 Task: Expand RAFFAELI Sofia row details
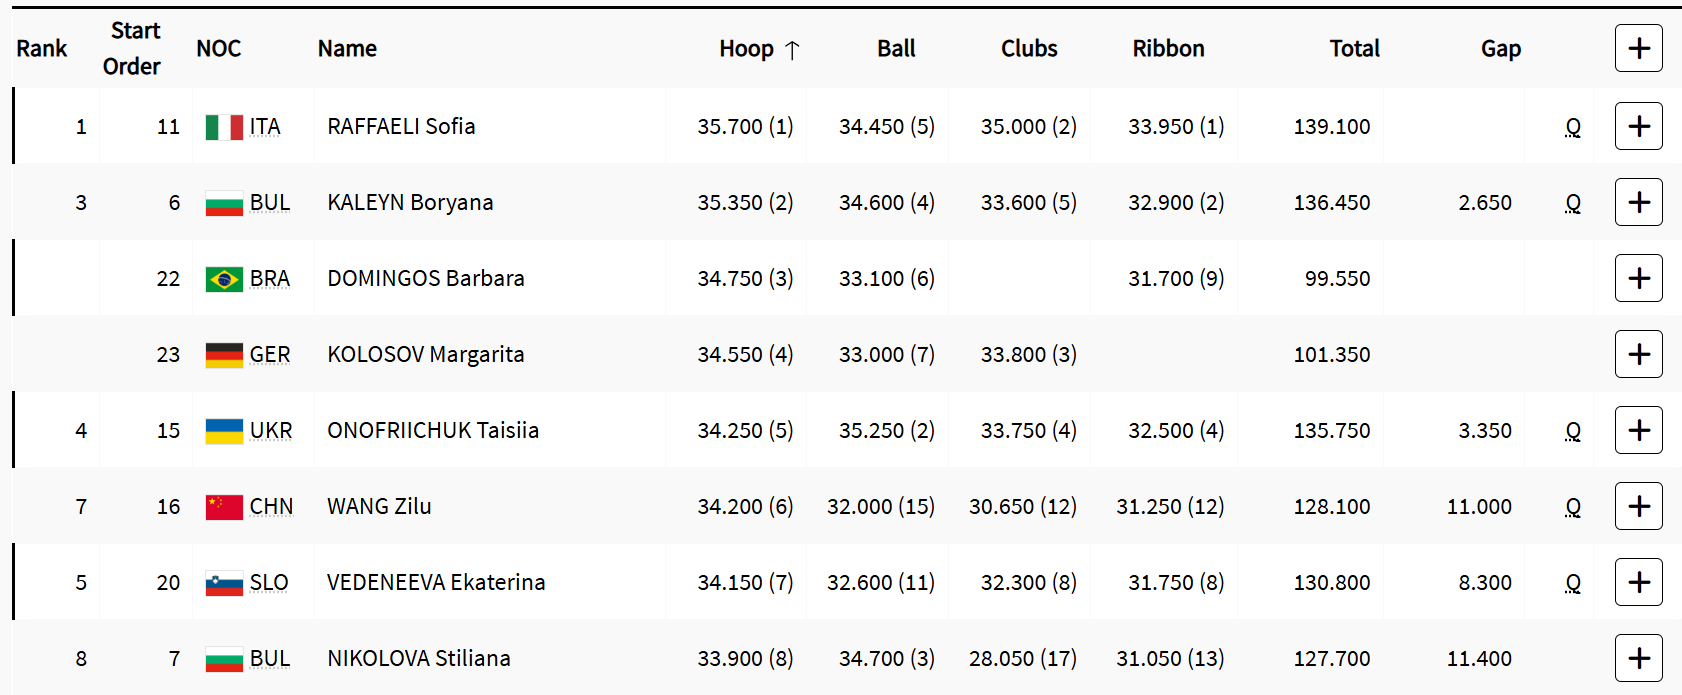[x=1638, y=126]
